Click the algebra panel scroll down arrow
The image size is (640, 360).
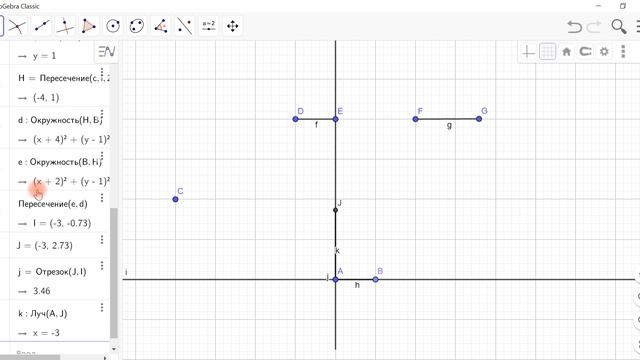pyautogui.click(x=114, y=349)
